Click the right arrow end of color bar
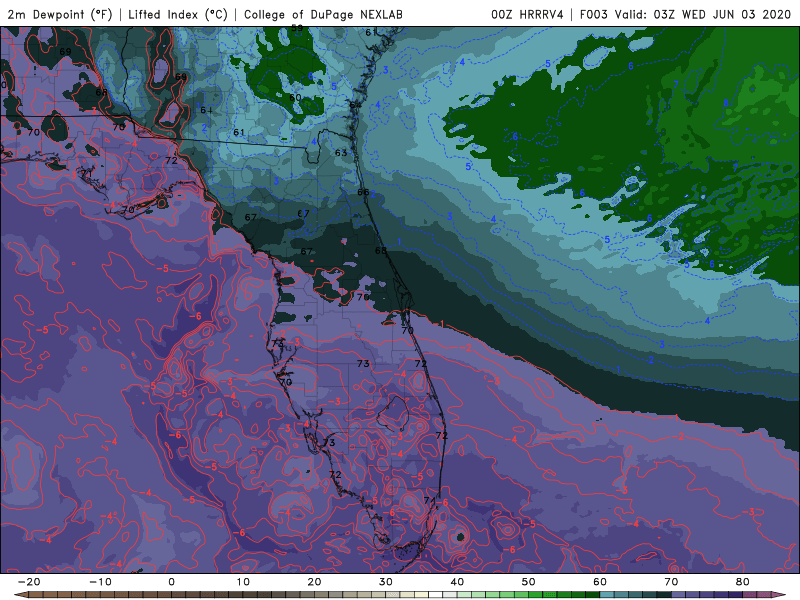 (x=779, y=595)
